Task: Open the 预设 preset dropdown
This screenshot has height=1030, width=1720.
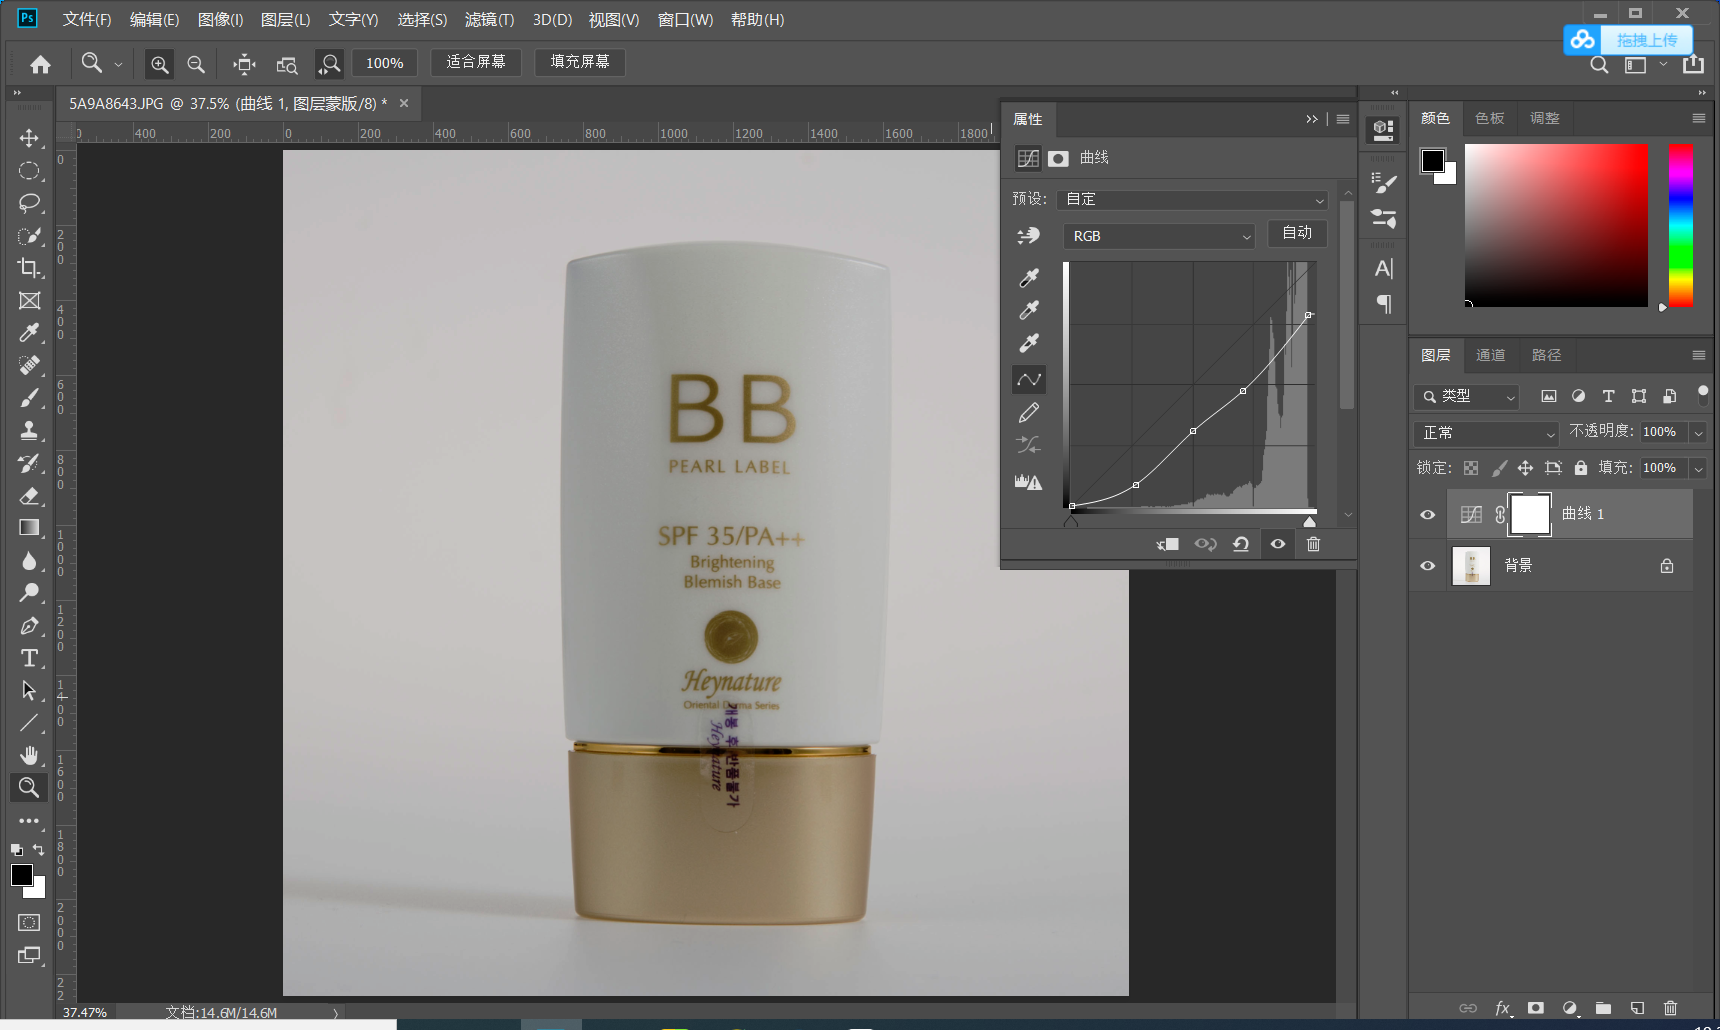Action: pos(1192,199)
